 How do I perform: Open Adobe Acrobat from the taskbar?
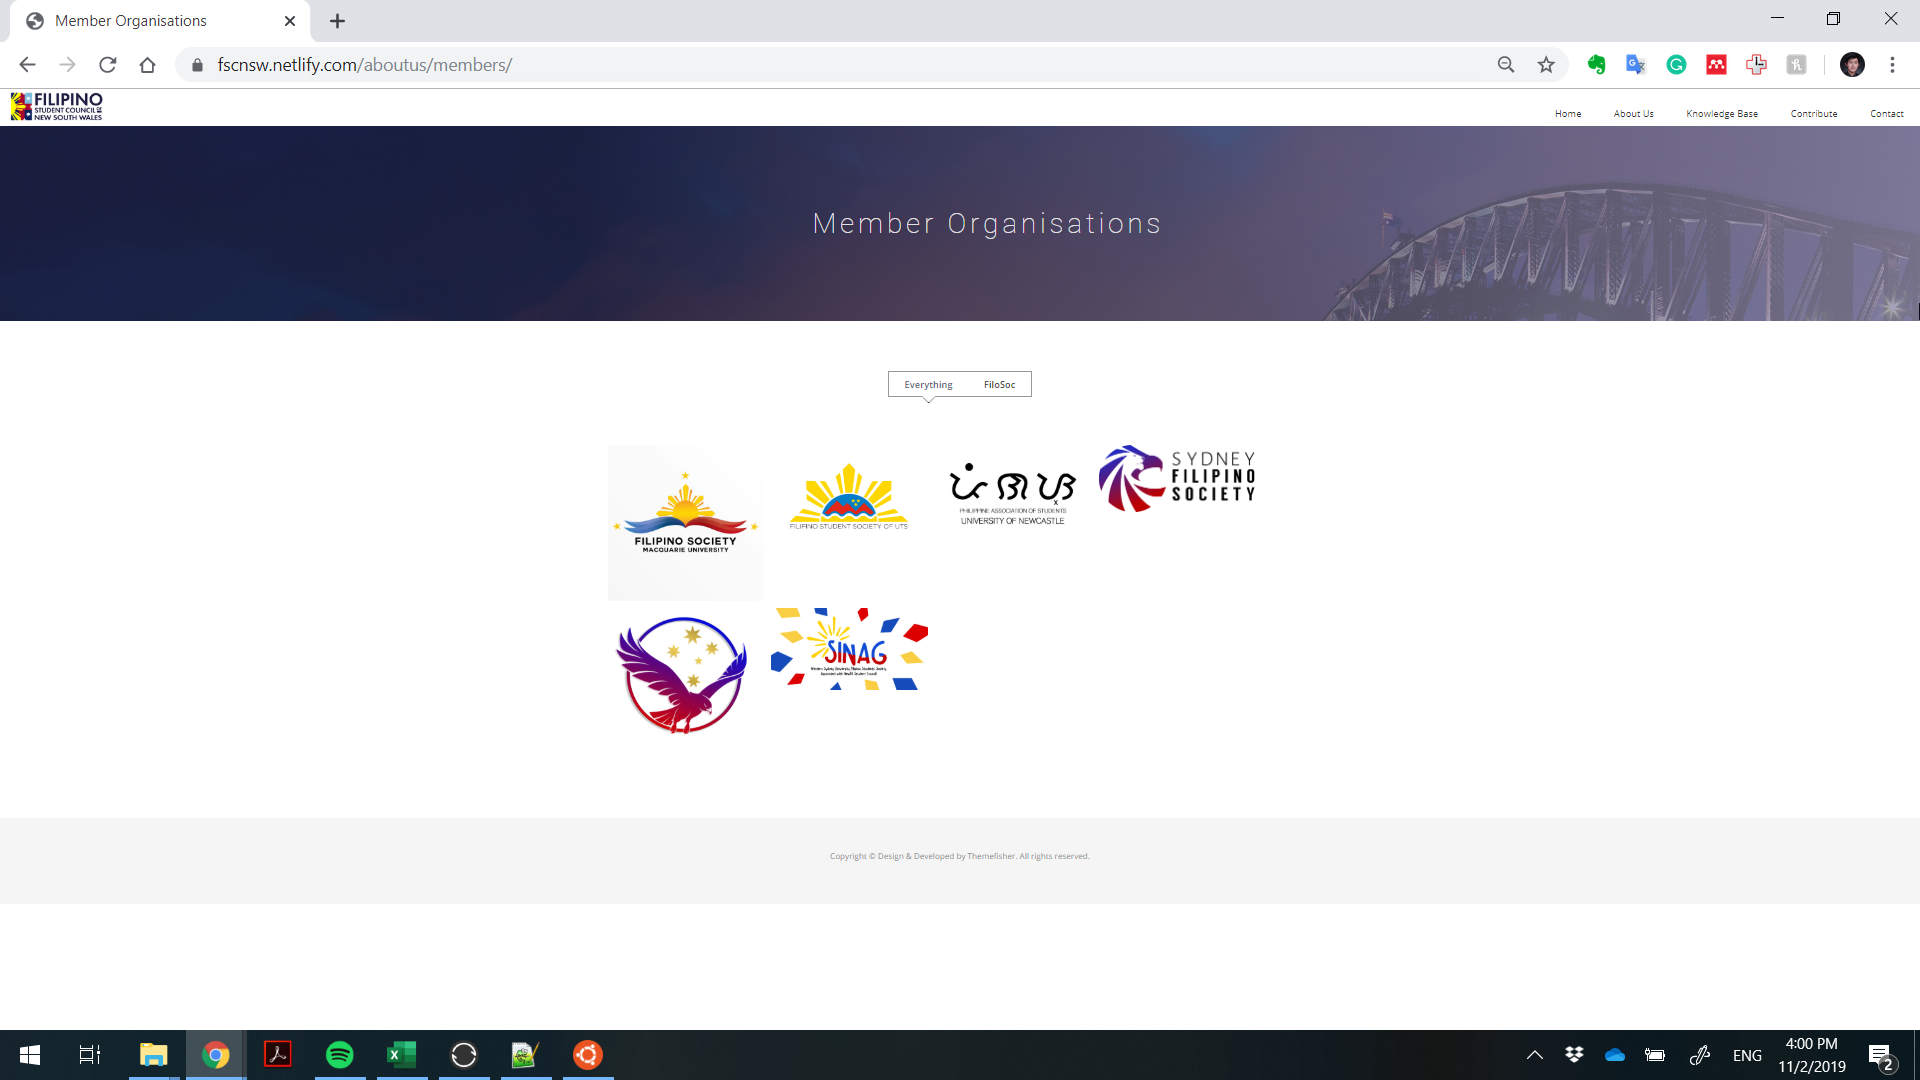(x=277, y=1055)
